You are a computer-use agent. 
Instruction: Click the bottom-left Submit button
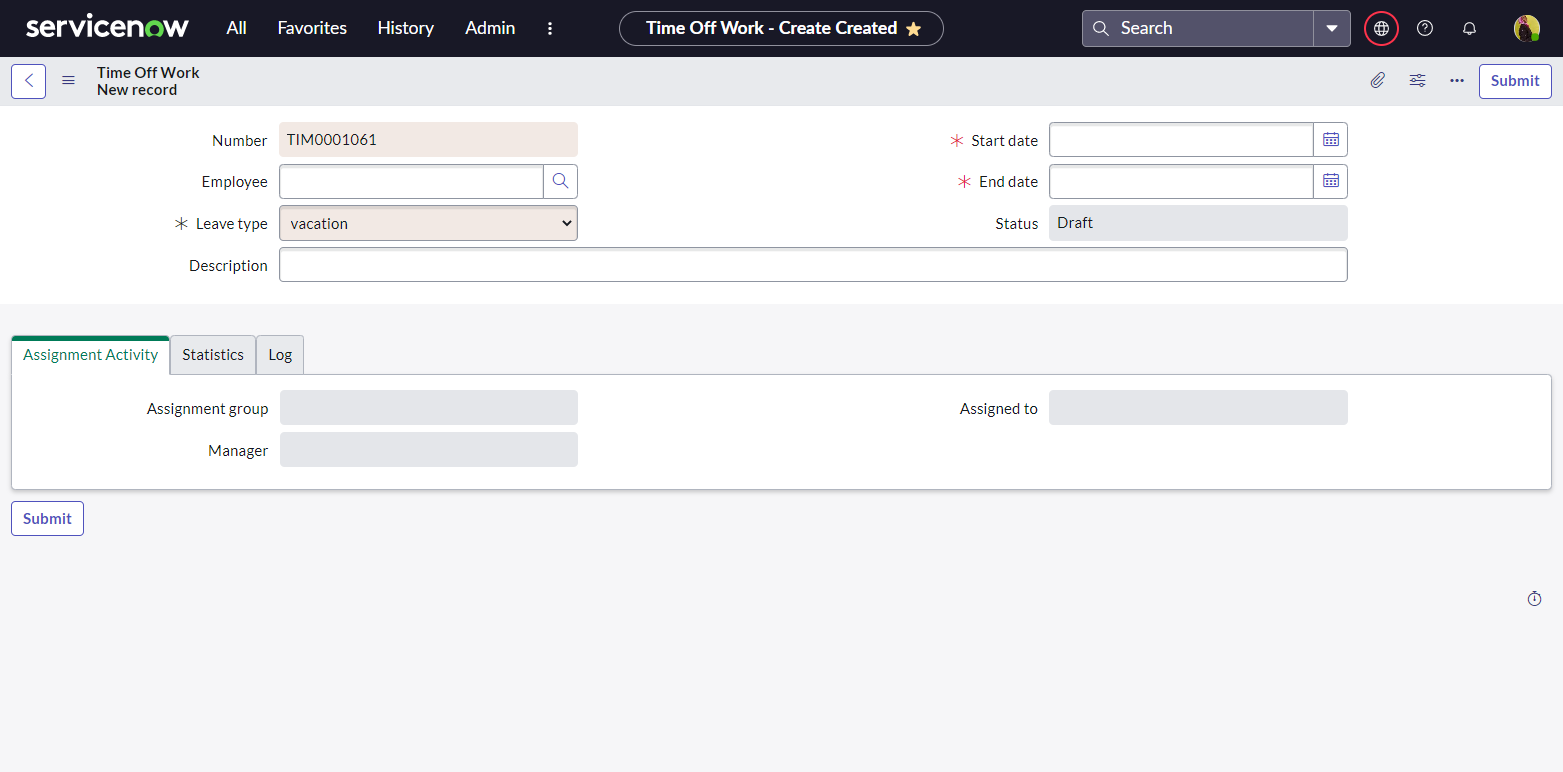point(47,518)
